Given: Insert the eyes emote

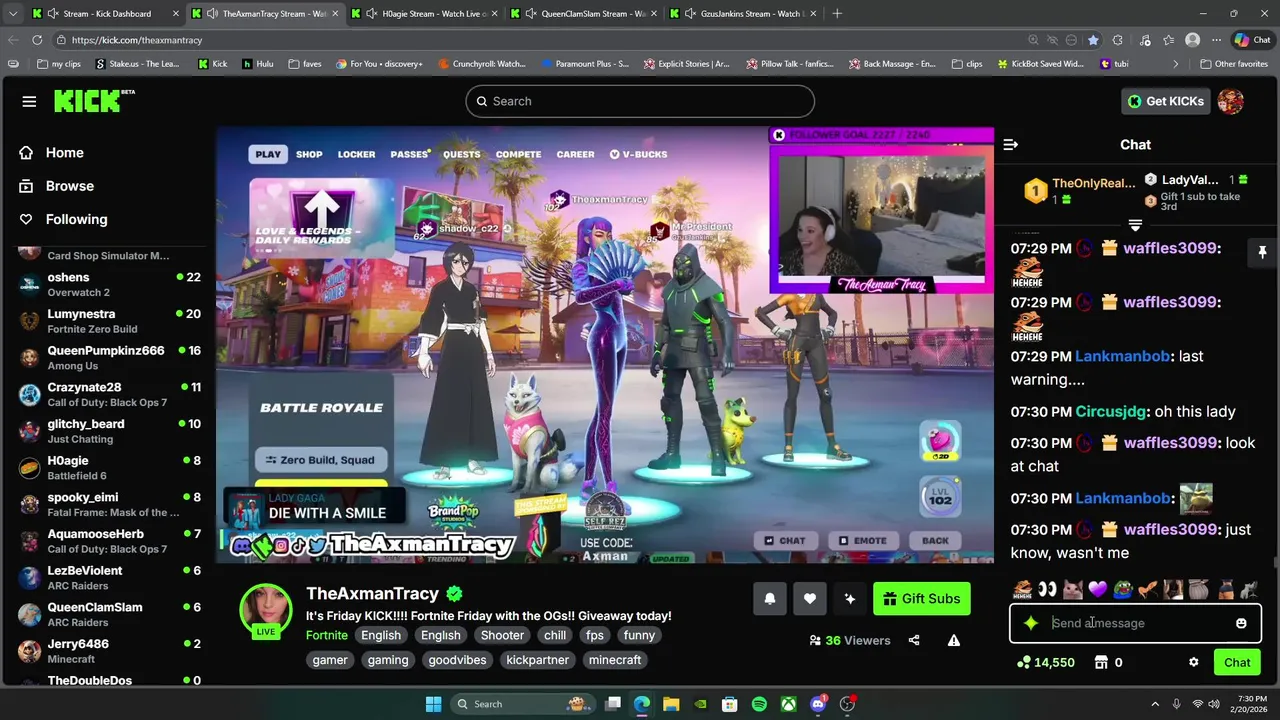Looking at the screenshot, I should click(x=1047, y=590).
